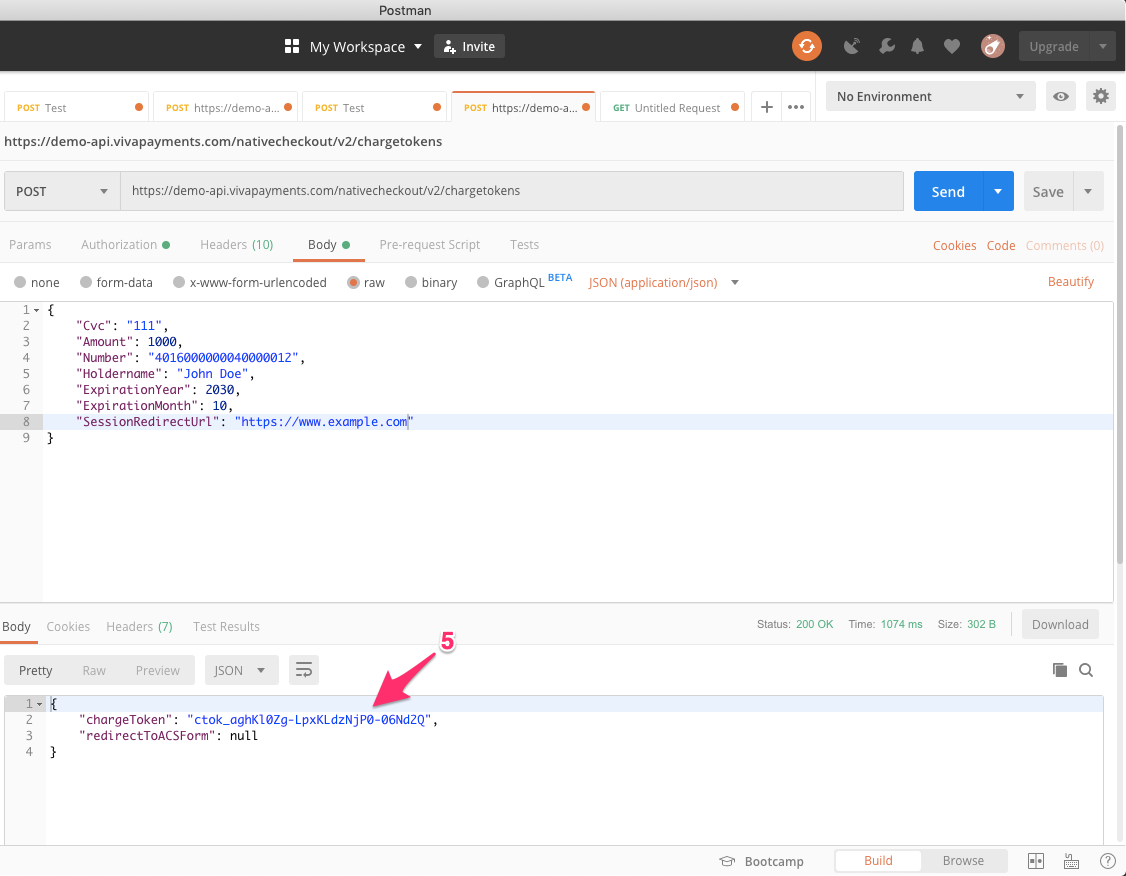
Task: Click the workspace grid icon
Action: tap(292, 47)
